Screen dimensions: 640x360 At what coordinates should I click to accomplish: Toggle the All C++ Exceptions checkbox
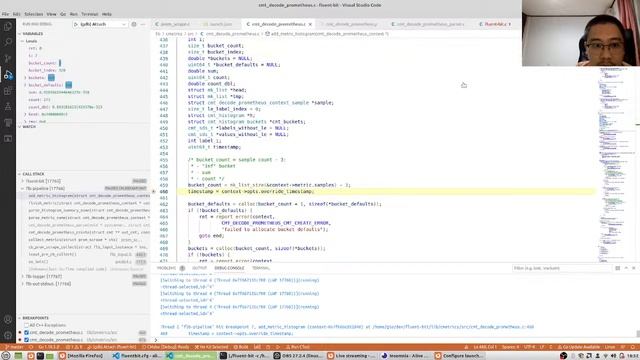27,325
